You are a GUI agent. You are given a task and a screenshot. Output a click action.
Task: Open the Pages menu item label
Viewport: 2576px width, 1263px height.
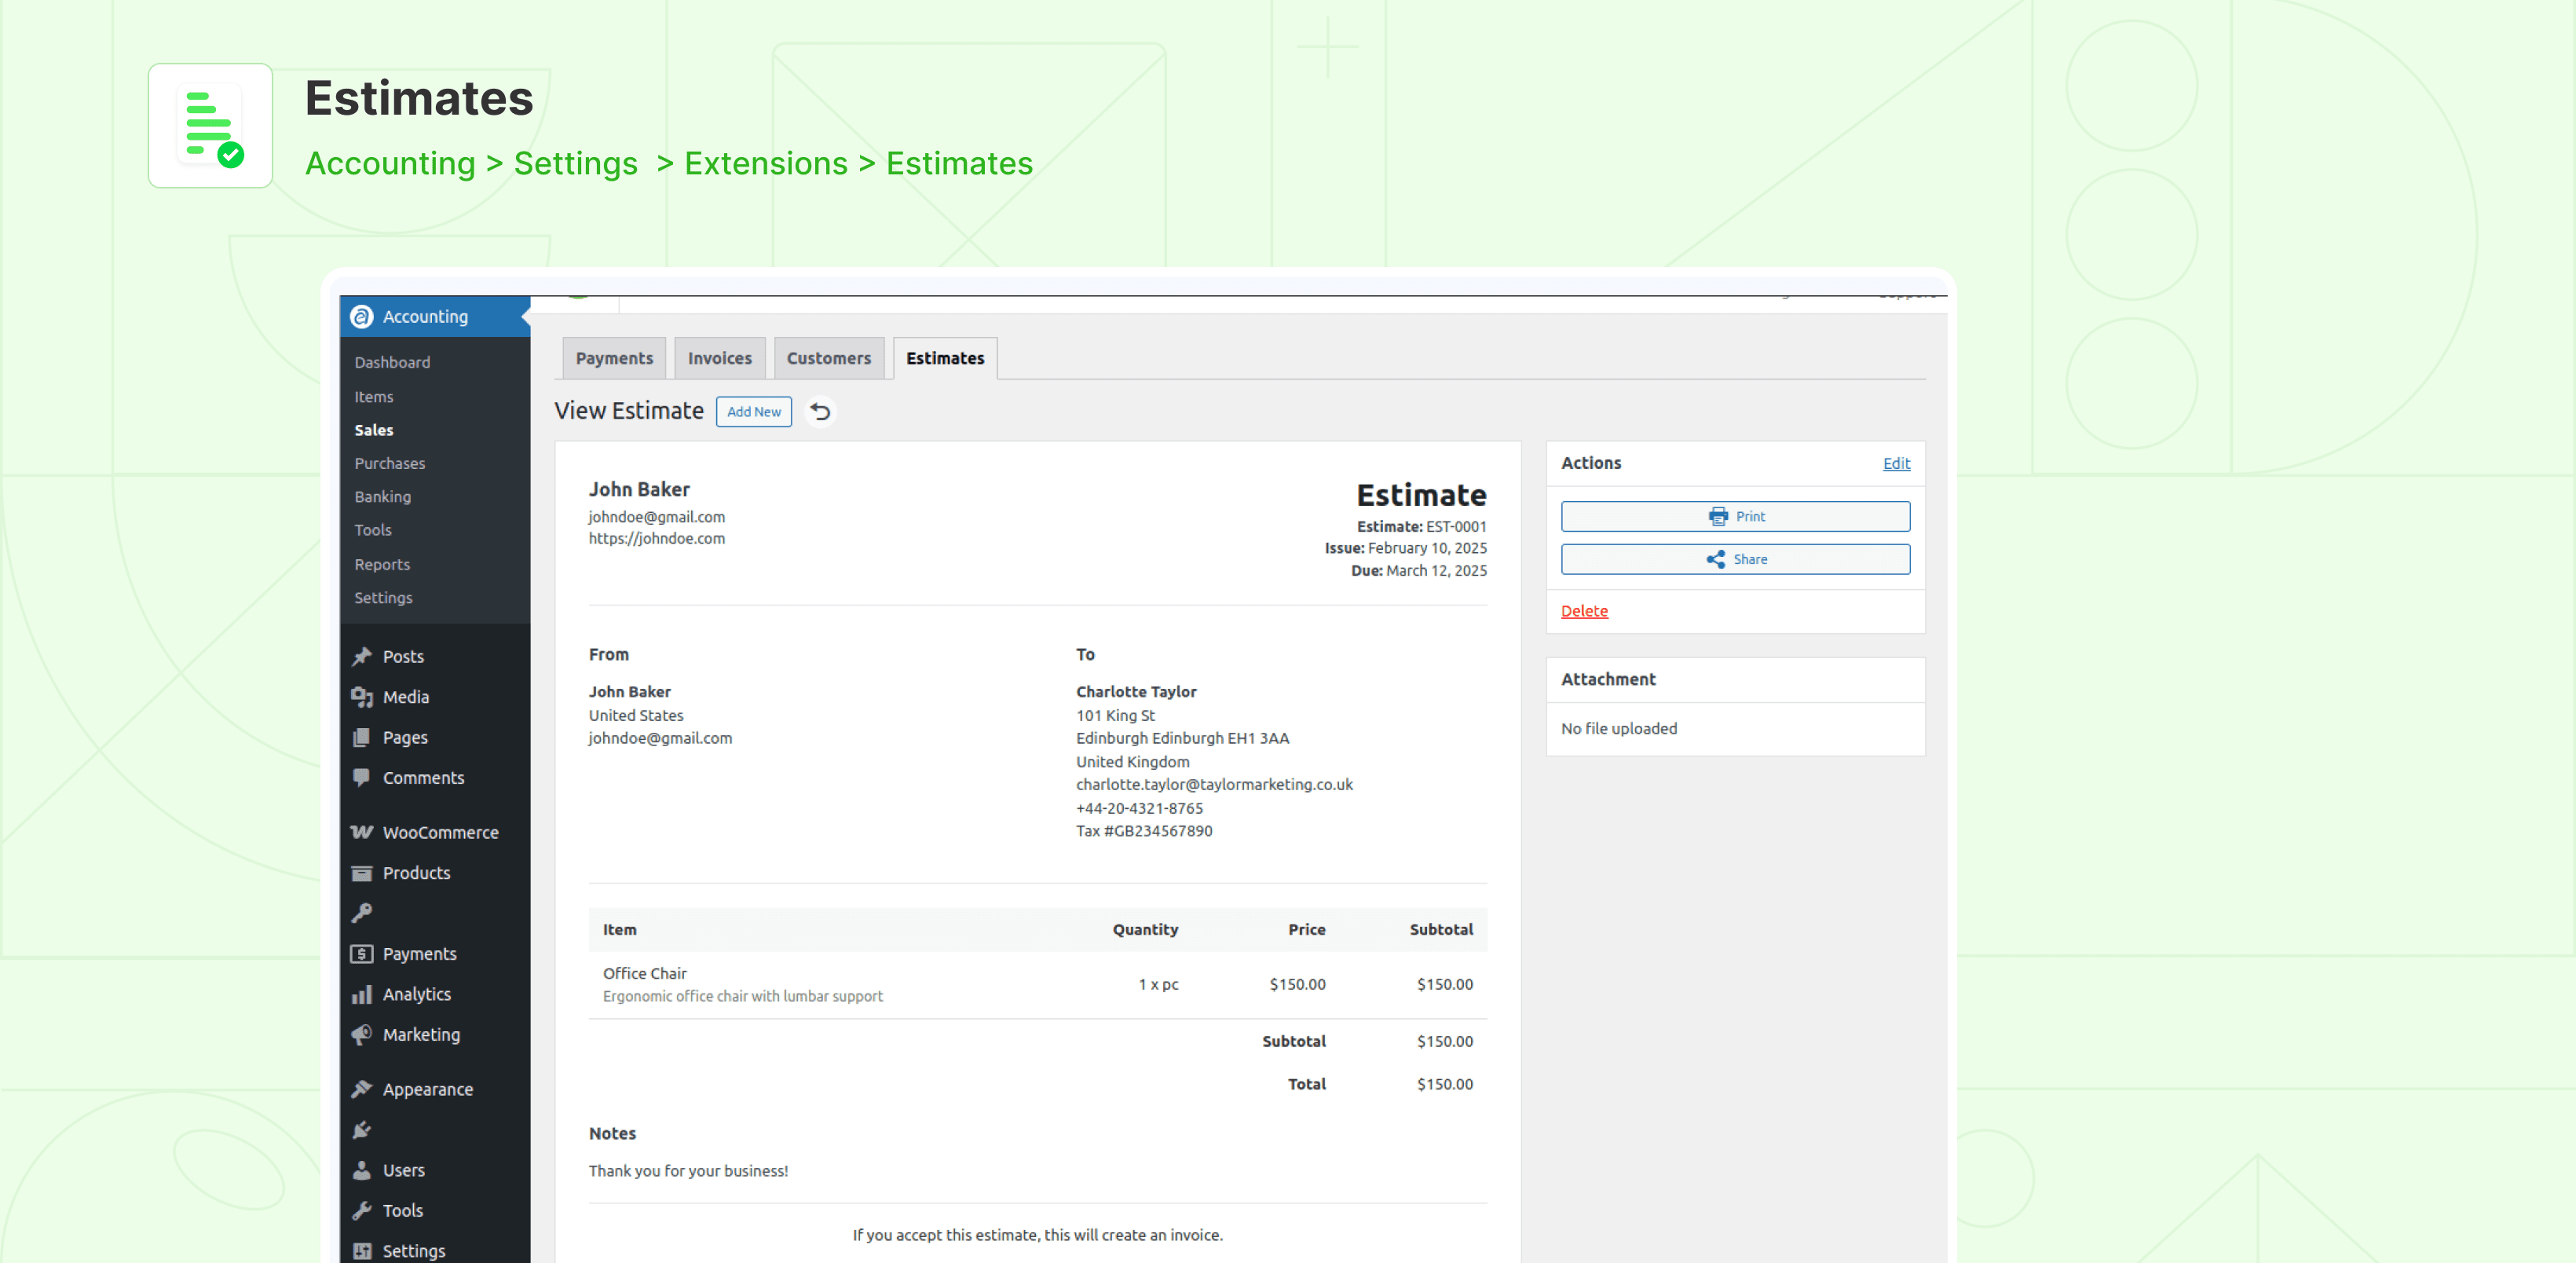tap(405, 737)
